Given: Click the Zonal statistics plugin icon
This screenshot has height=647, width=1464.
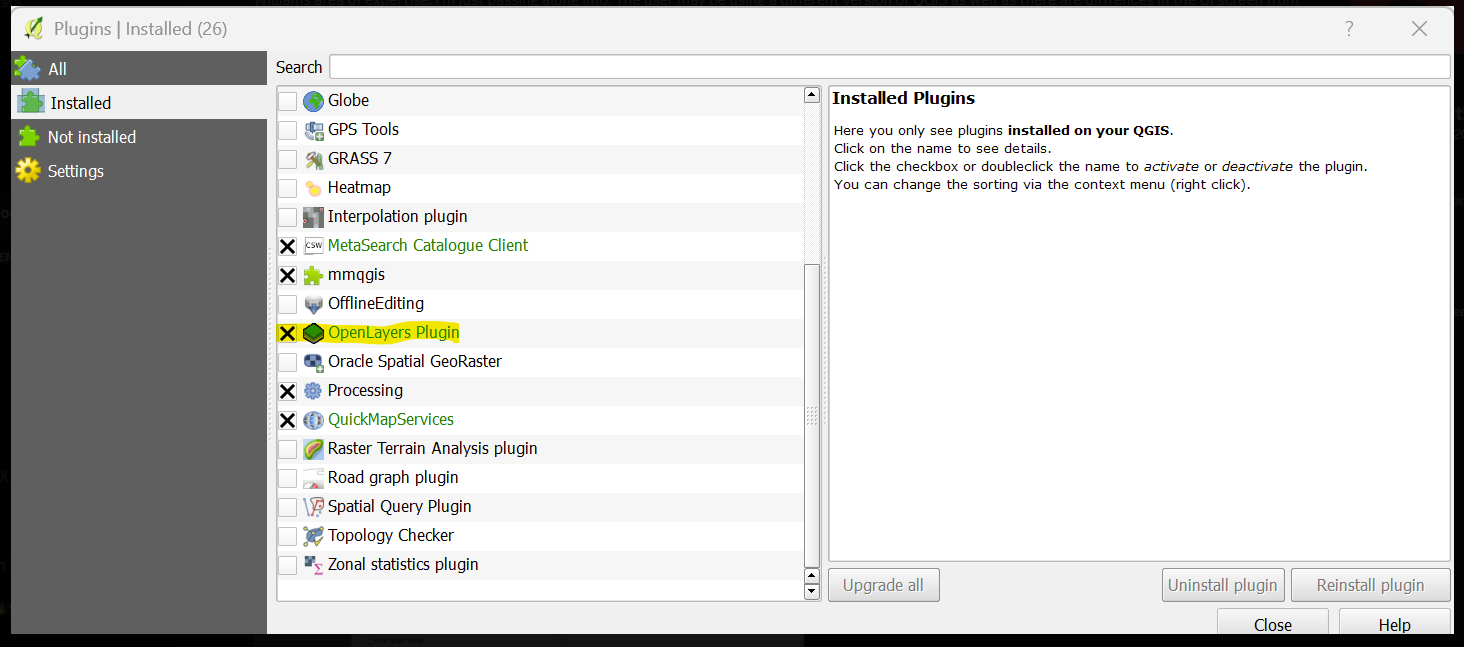Looking at the screenshot, I should (313, 564).
